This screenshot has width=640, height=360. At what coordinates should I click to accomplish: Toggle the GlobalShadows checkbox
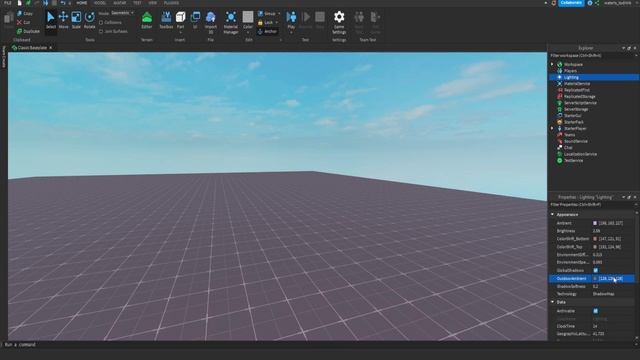596,271
